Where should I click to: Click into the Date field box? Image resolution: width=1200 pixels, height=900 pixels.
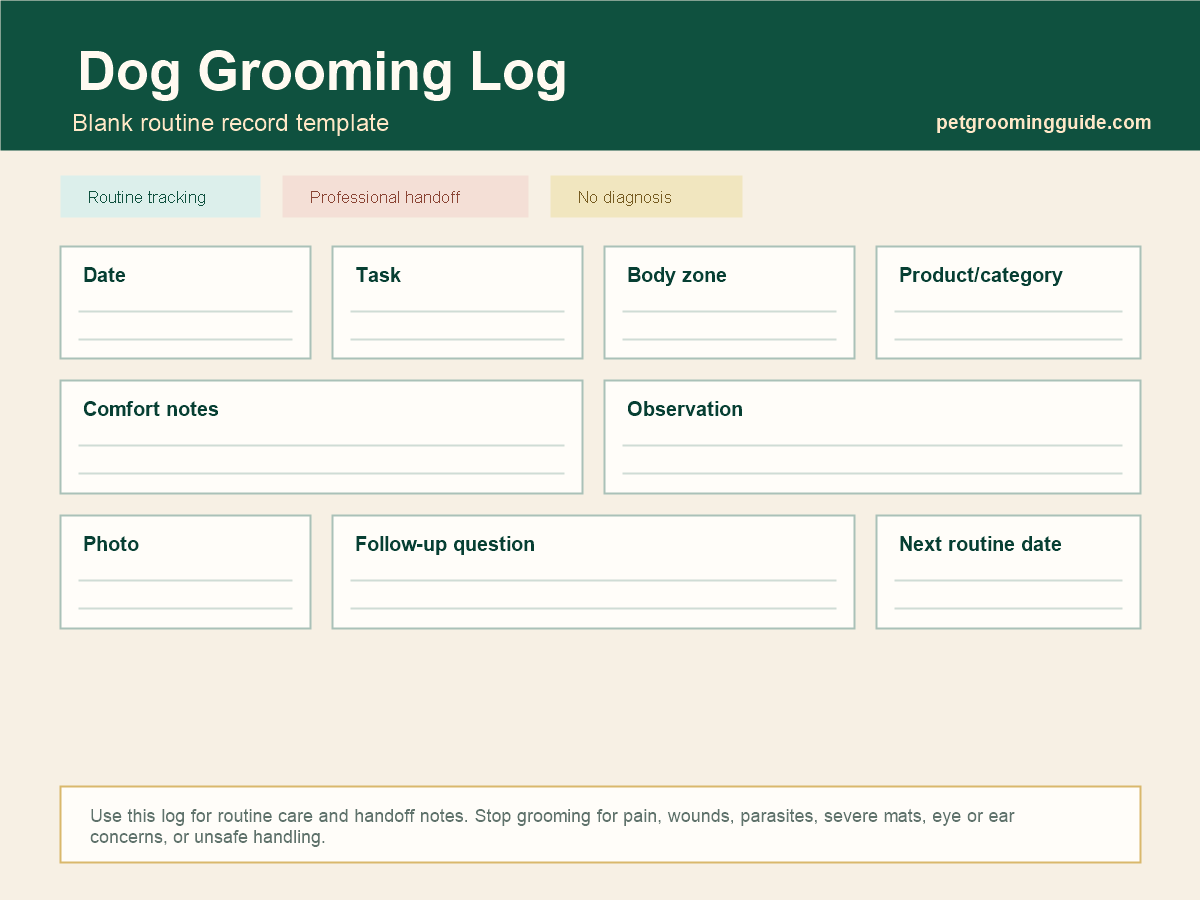tap(185, 302)
